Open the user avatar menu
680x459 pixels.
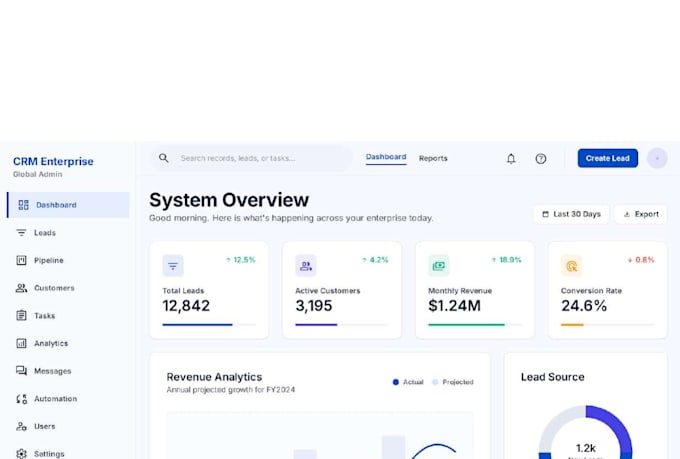[x=657, y=158]
